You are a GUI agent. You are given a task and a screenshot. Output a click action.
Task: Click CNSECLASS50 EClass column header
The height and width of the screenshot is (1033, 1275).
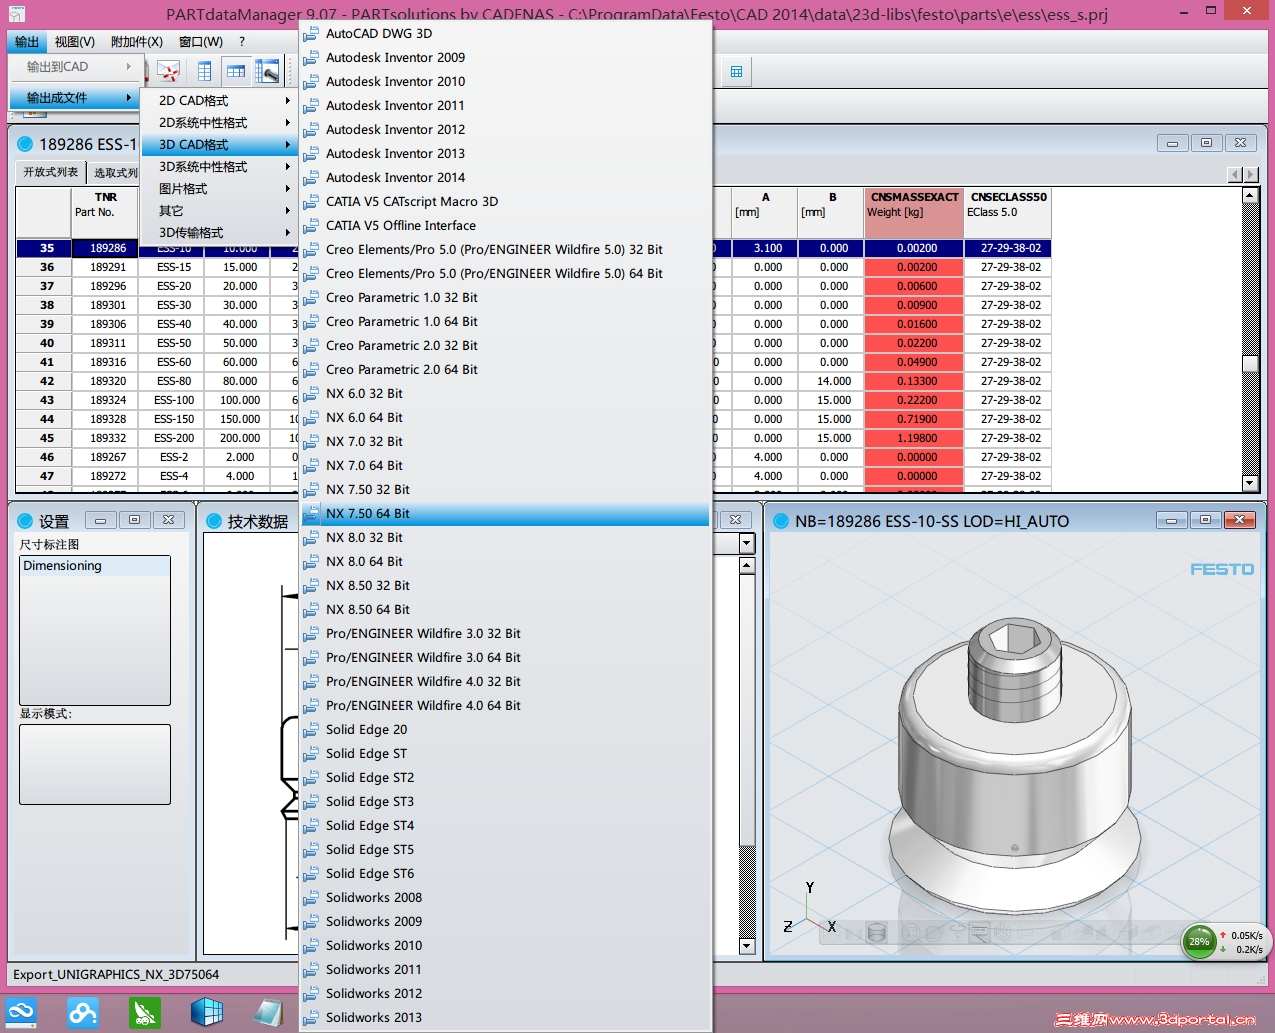point(1009,213)
